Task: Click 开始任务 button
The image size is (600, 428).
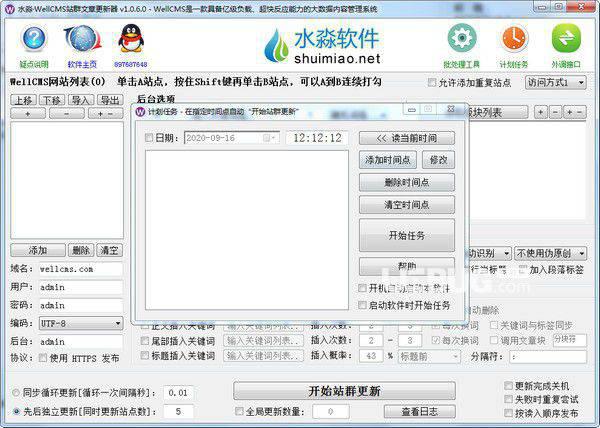Action: click(x=407, y=235)
